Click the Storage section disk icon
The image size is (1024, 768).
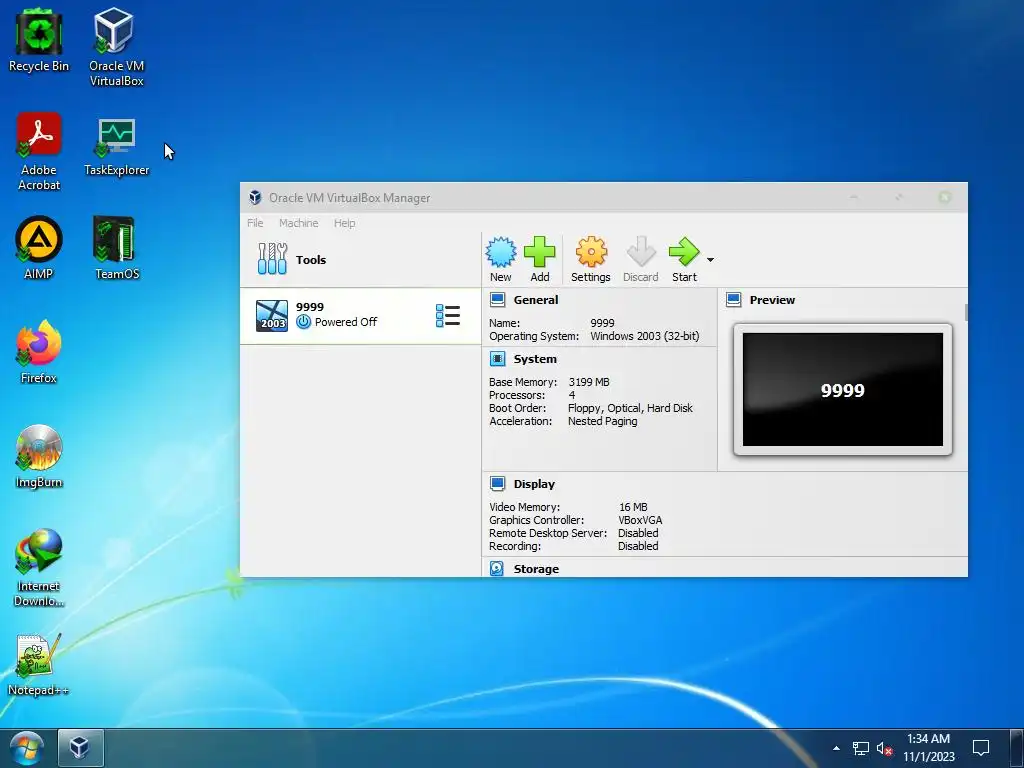[x=497, y=569]
